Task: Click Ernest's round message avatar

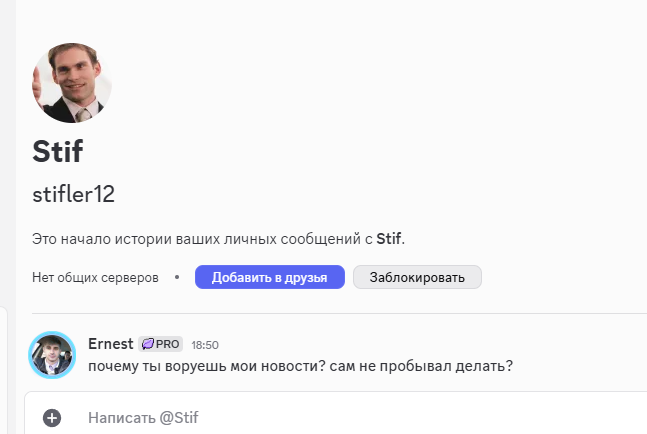Action: tap(52, 355)
